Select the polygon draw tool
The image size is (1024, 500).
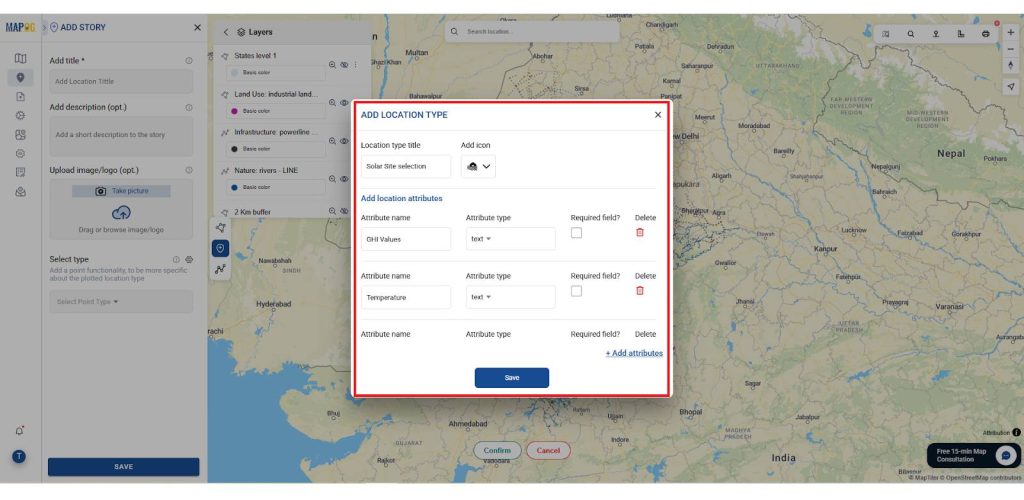[220, 228]
